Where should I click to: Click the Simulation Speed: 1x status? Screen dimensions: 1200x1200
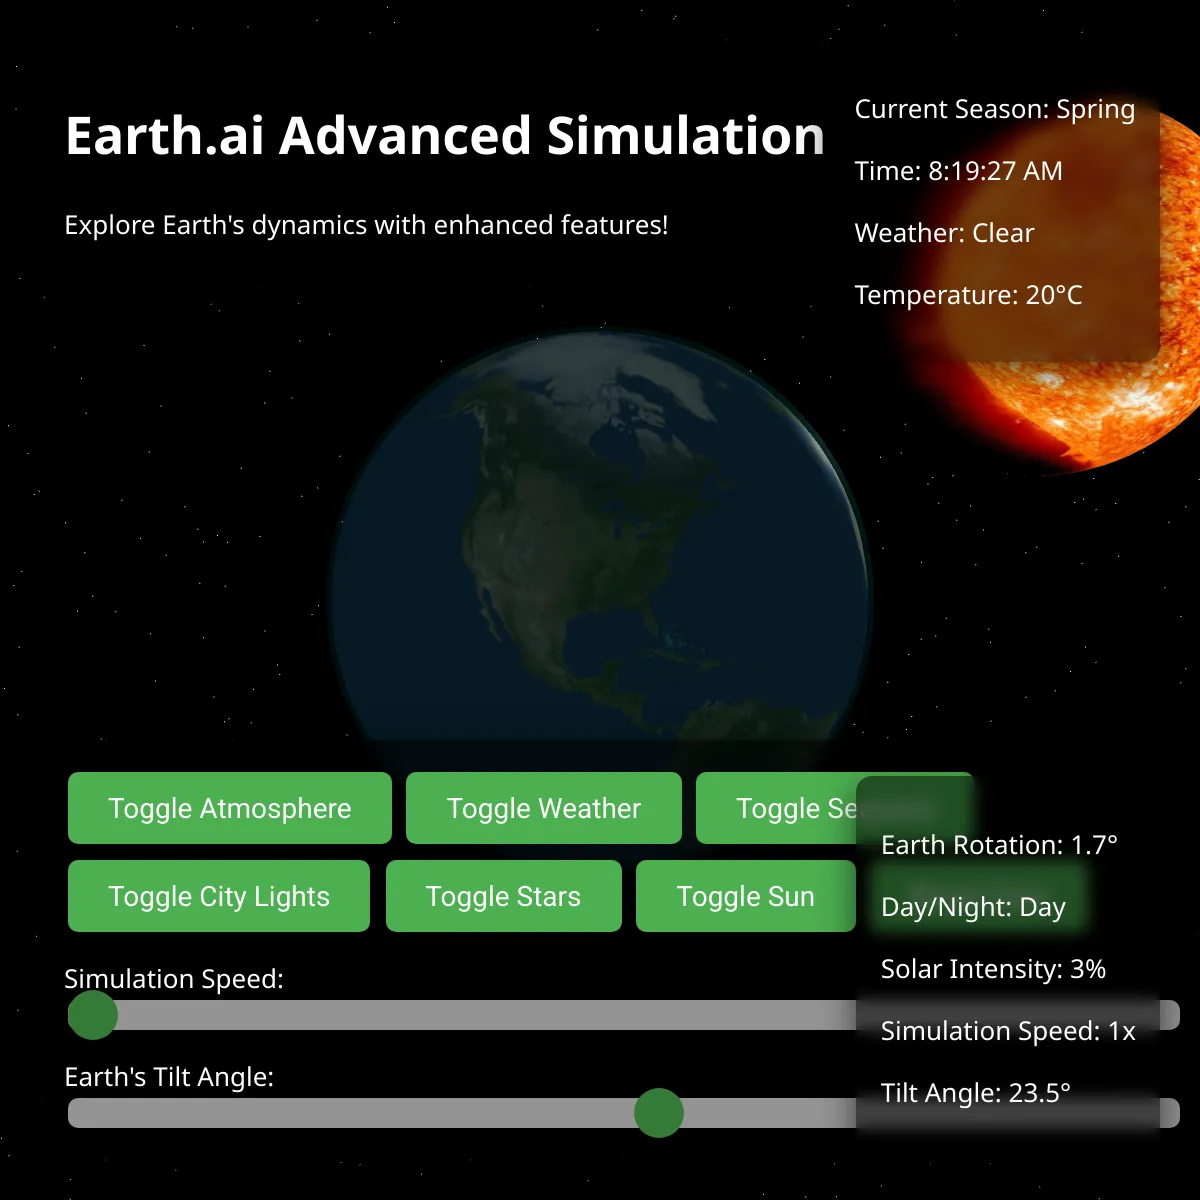click(x=1007, y=1031)
